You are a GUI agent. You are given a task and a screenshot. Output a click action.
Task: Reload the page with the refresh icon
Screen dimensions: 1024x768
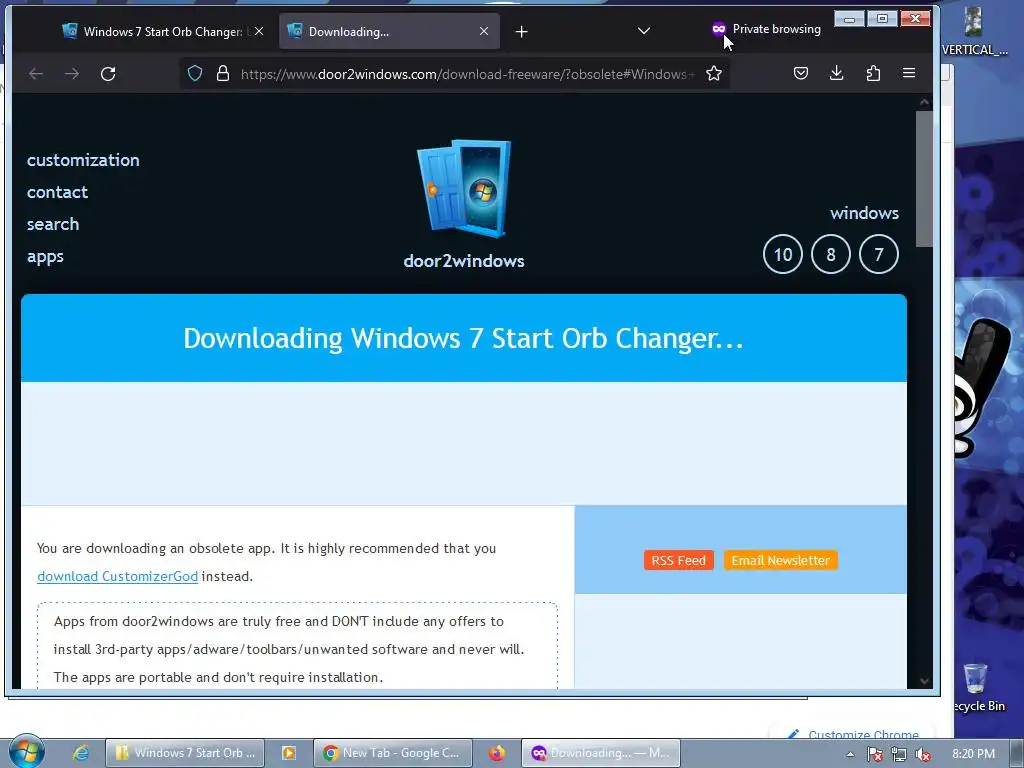point(108,74)
